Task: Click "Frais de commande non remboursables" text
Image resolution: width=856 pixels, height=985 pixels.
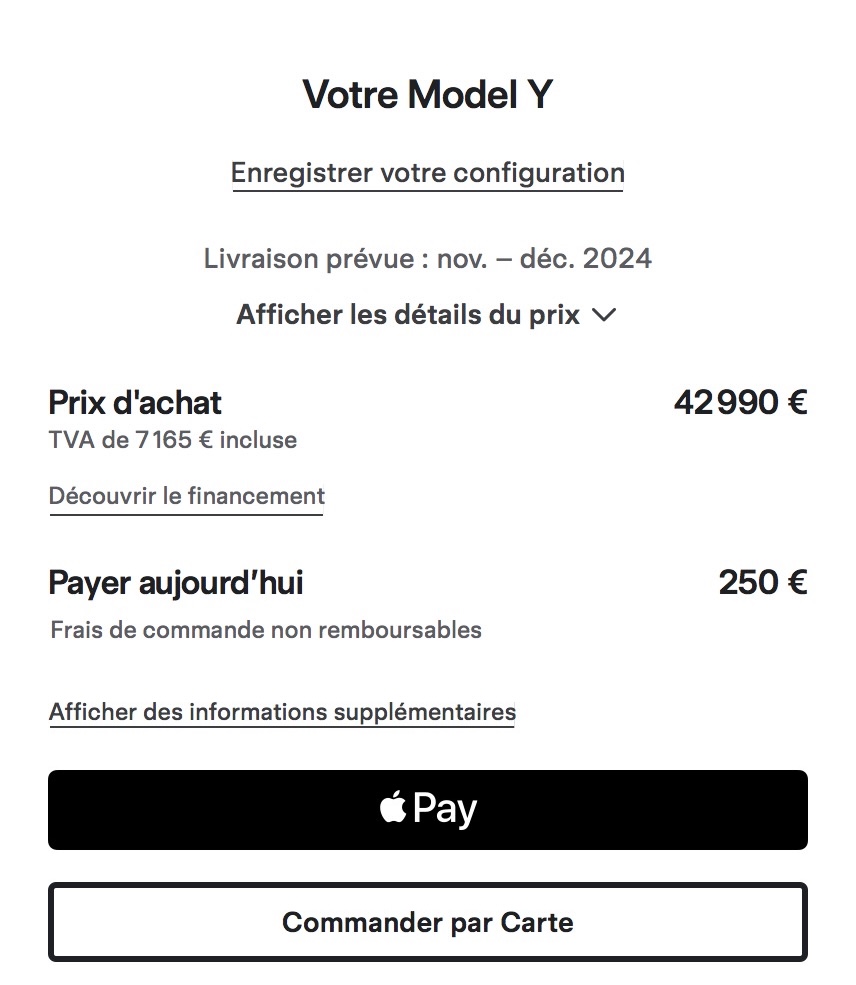Action: point(266,630)
